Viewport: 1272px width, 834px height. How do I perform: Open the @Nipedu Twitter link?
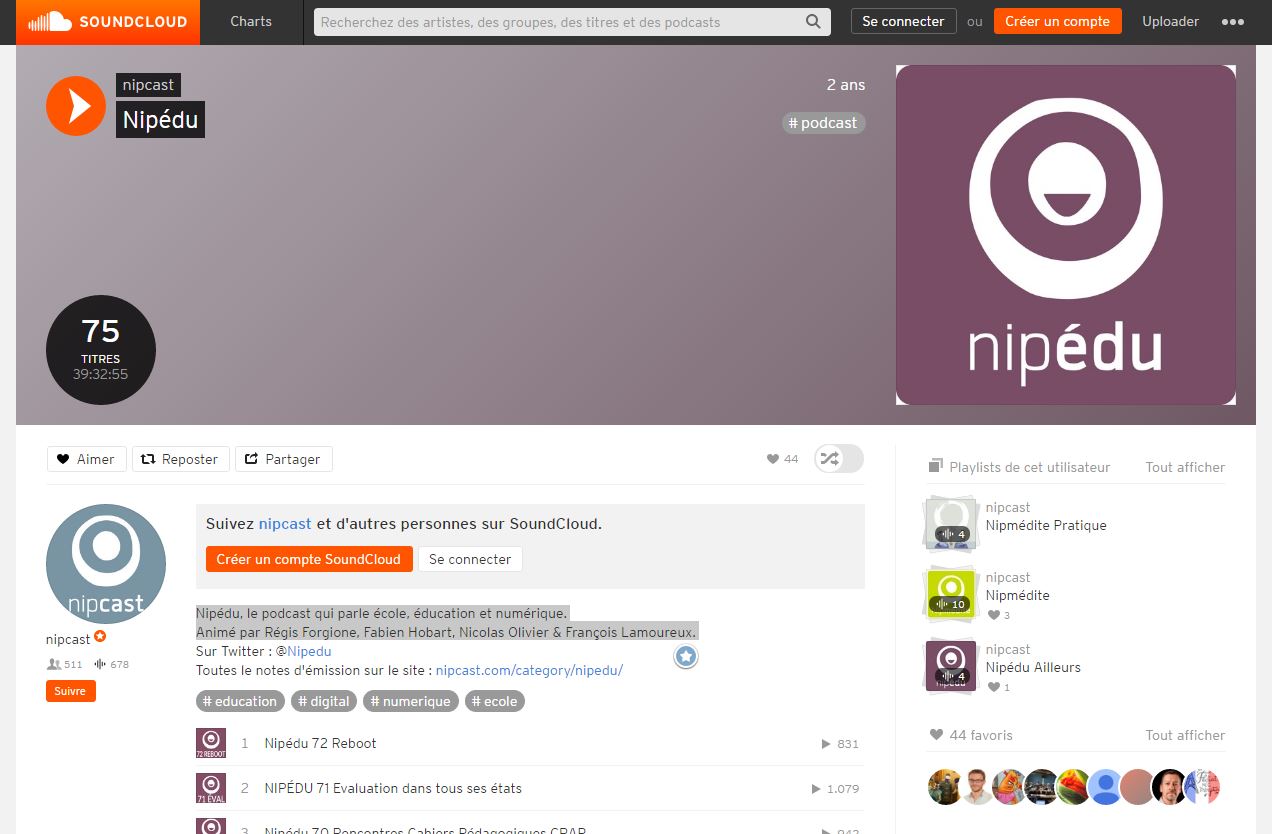[309, 651]
